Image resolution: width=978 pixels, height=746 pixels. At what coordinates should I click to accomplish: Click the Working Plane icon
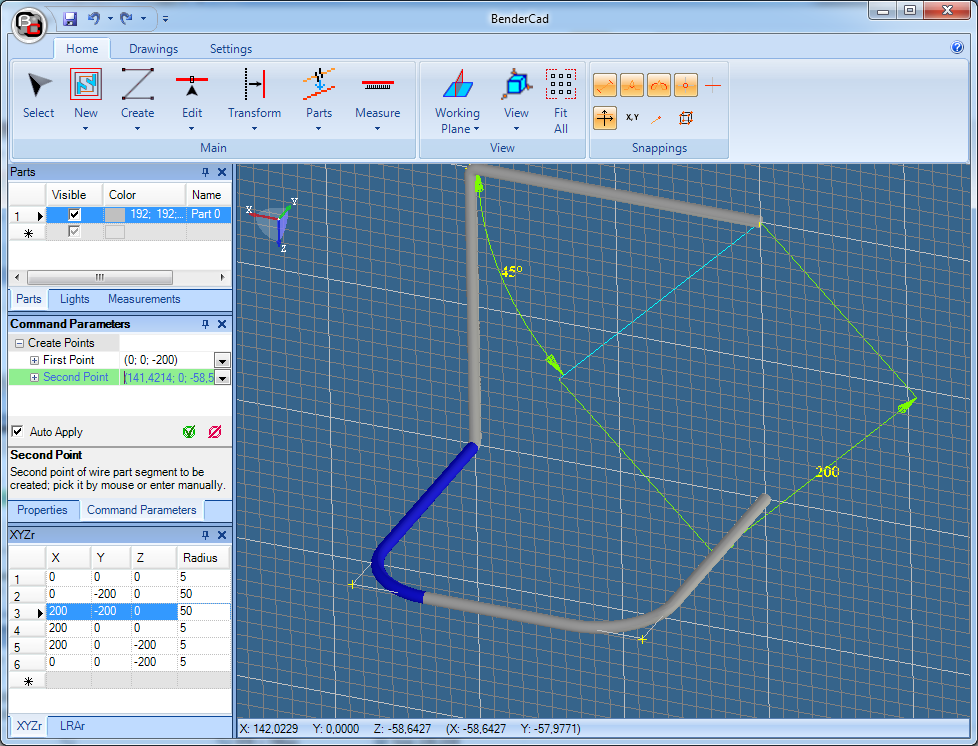pos(458,84)
